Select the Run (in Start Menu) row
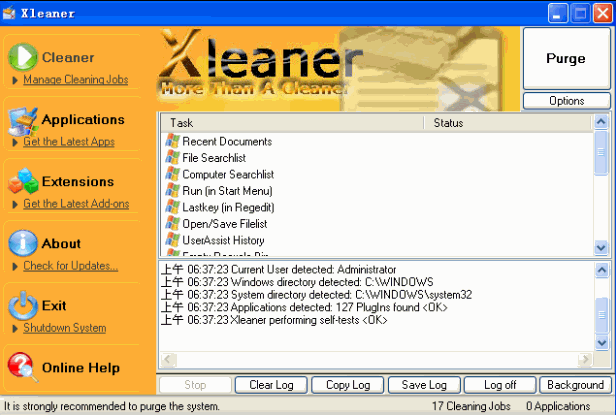Image resolution: width=616 pixels, height=415 pixels. [x=377, y=190]
